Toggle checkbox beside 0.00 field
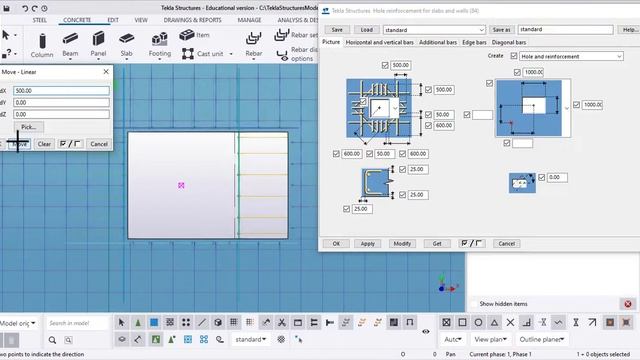Screen dimensions: 640x360 [541, 178]
